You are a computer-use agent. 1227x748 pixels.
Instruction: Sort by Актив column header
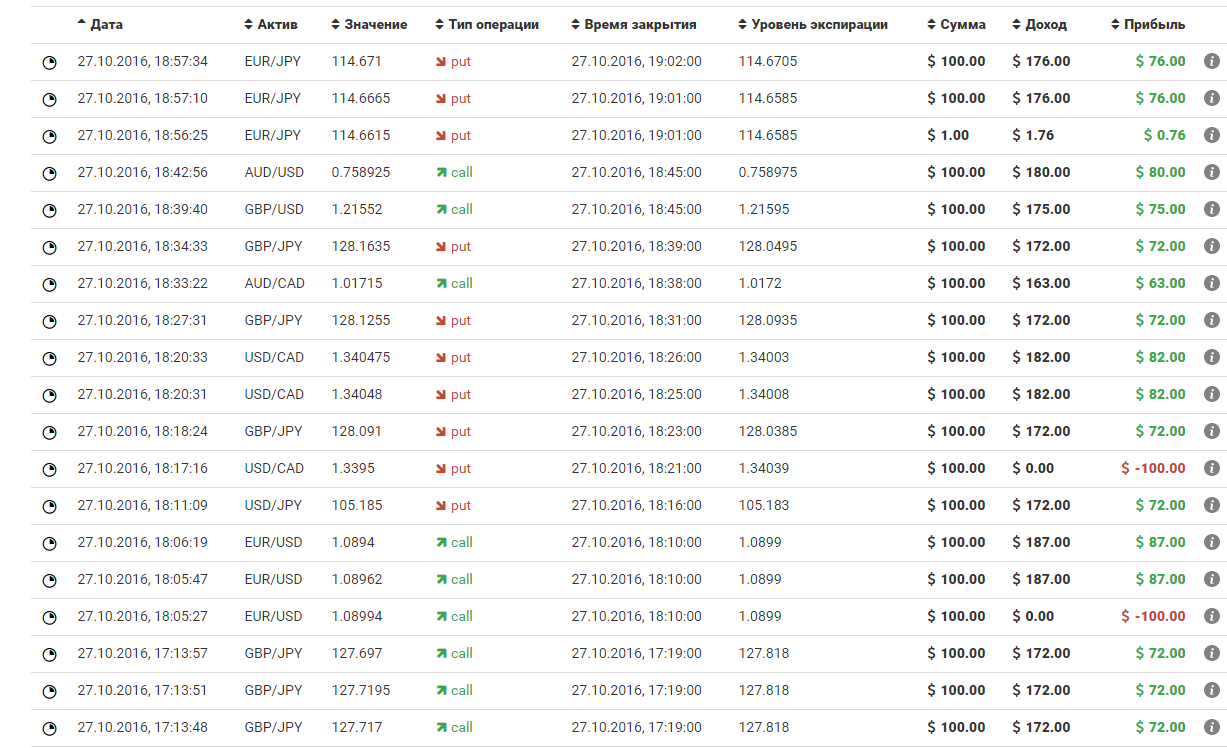(x=277, y=24)
